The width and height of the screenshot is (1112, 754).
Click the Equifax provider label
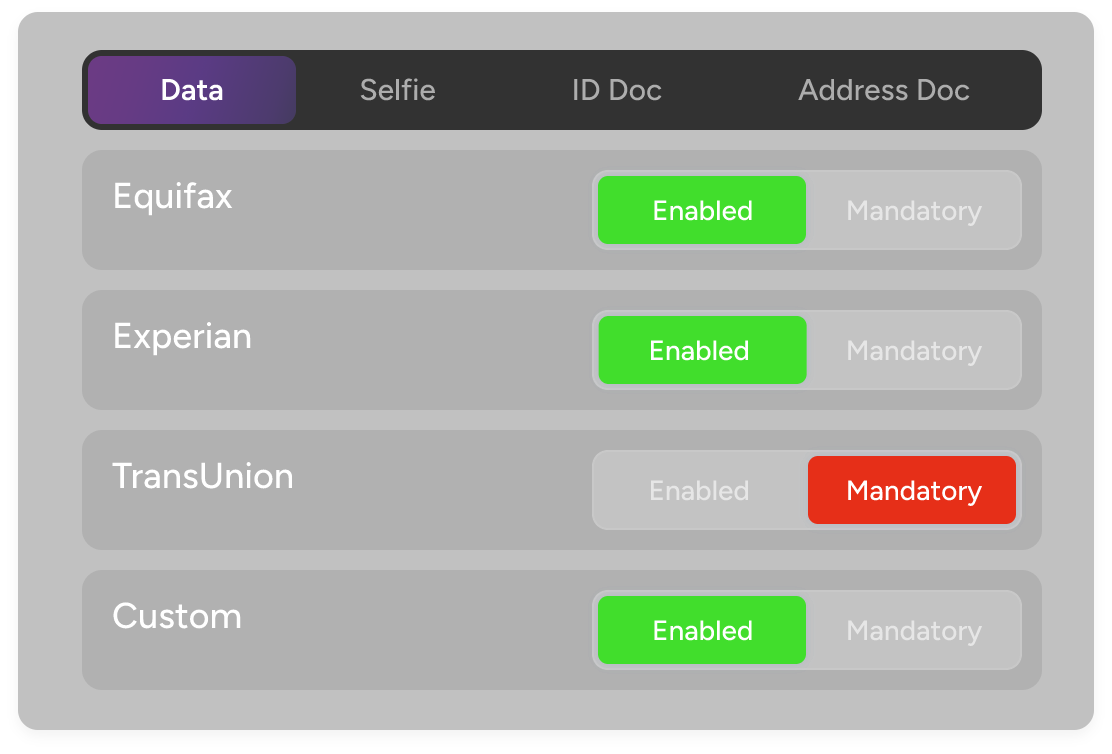173,196
